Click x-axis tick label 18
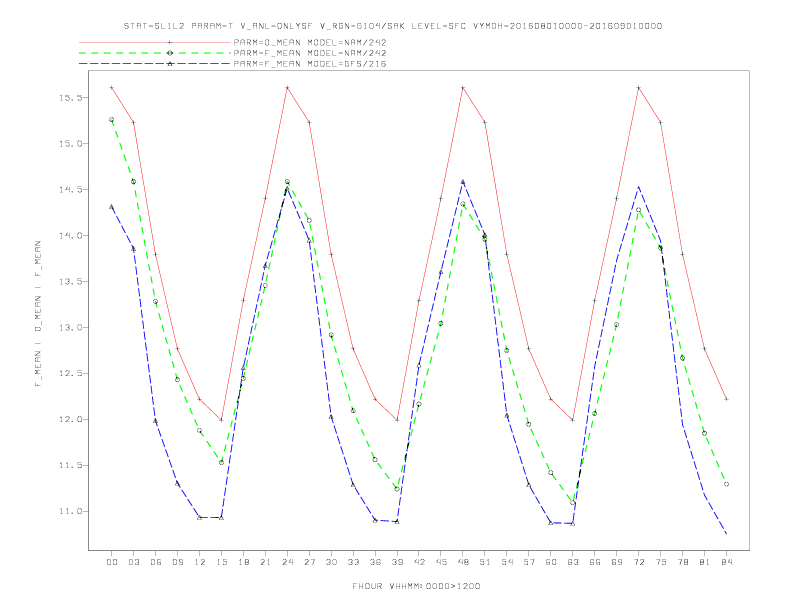Image resolution: width=792 pixels, height=612 pixels. coord(243,562)
